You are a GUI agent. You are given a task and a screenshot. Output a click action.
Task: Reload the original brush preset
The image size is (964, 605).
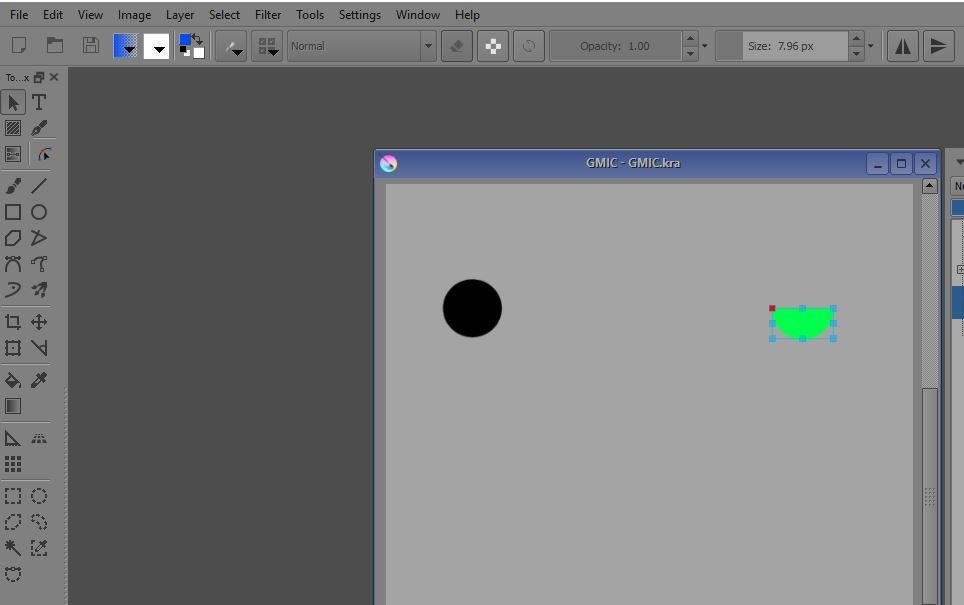[529, 46]
